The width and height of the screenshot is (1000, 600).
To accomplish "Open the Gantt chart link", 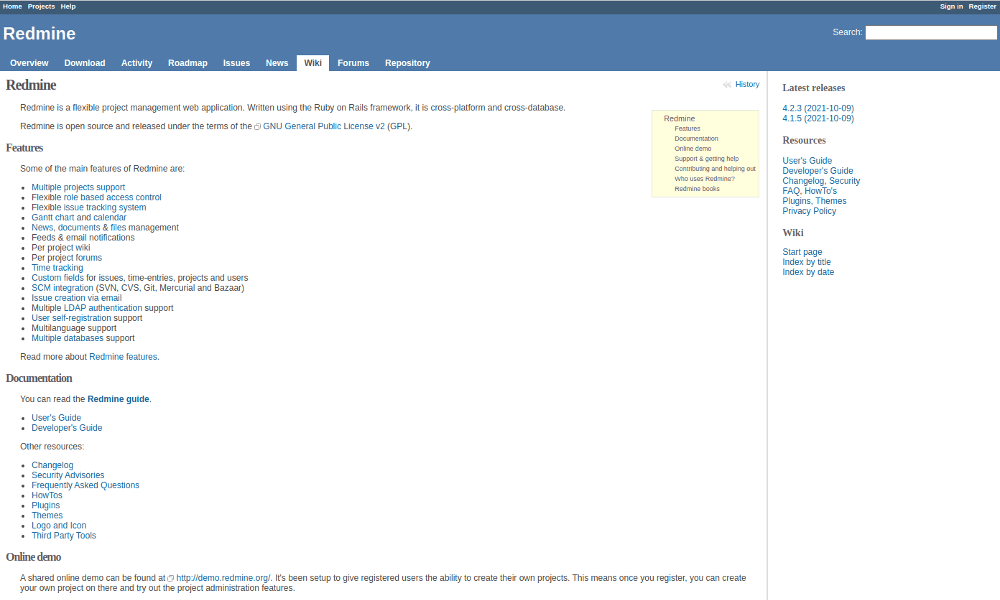I will click(53, 217).
